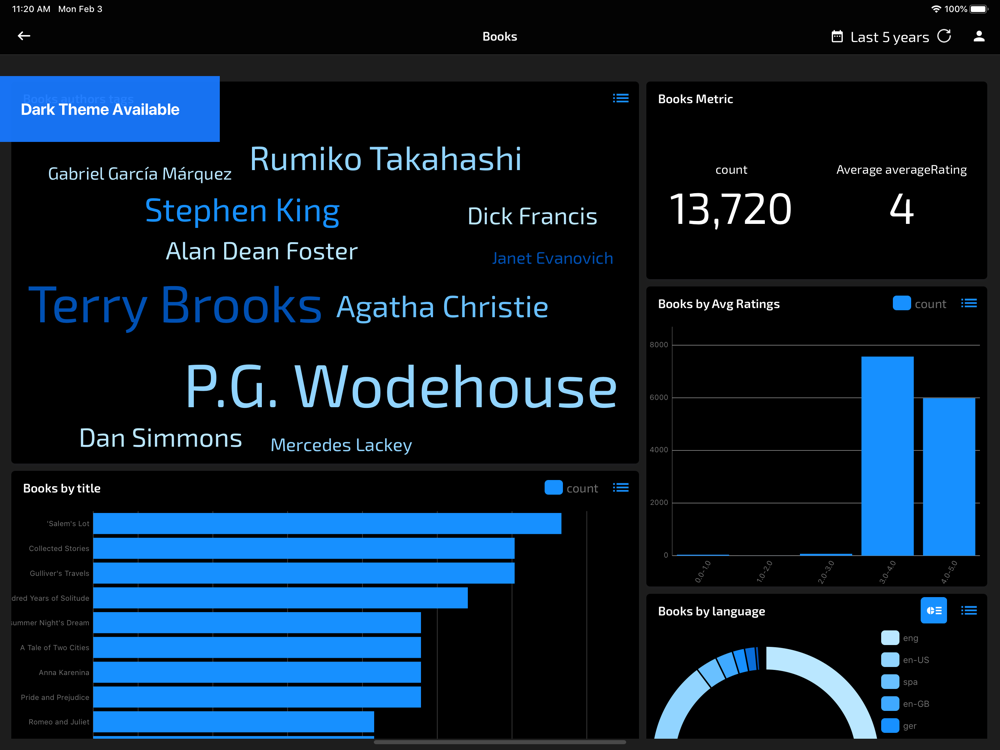
Task: Click the spa legend color swatch
Action: pos(890,682)
